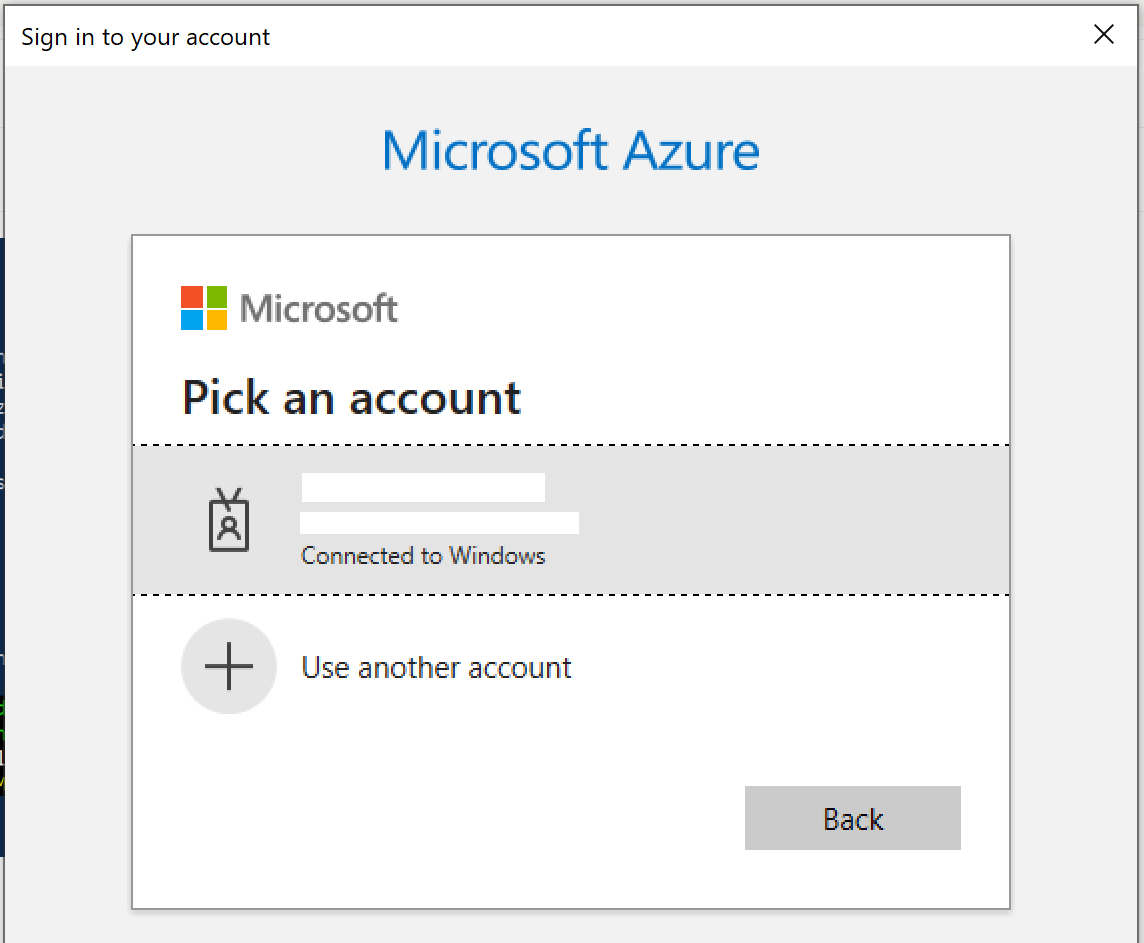Click the work account badge icon
1144x943 pixels.
tap(229, 520)
